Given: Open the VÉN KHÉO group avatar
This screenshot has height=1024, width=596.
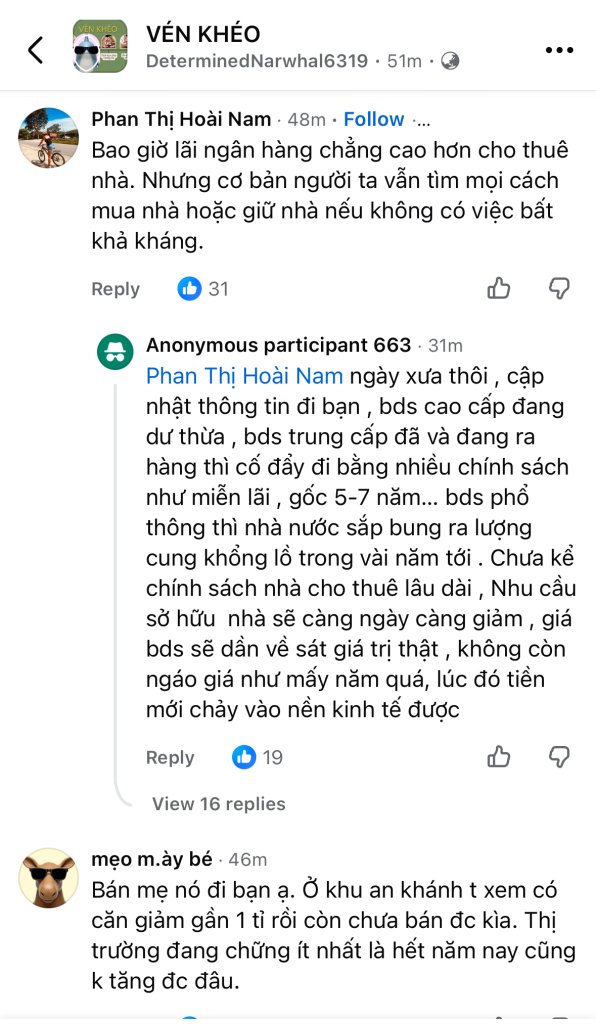Looking at the screenshot, I should [x=100, y=46].
